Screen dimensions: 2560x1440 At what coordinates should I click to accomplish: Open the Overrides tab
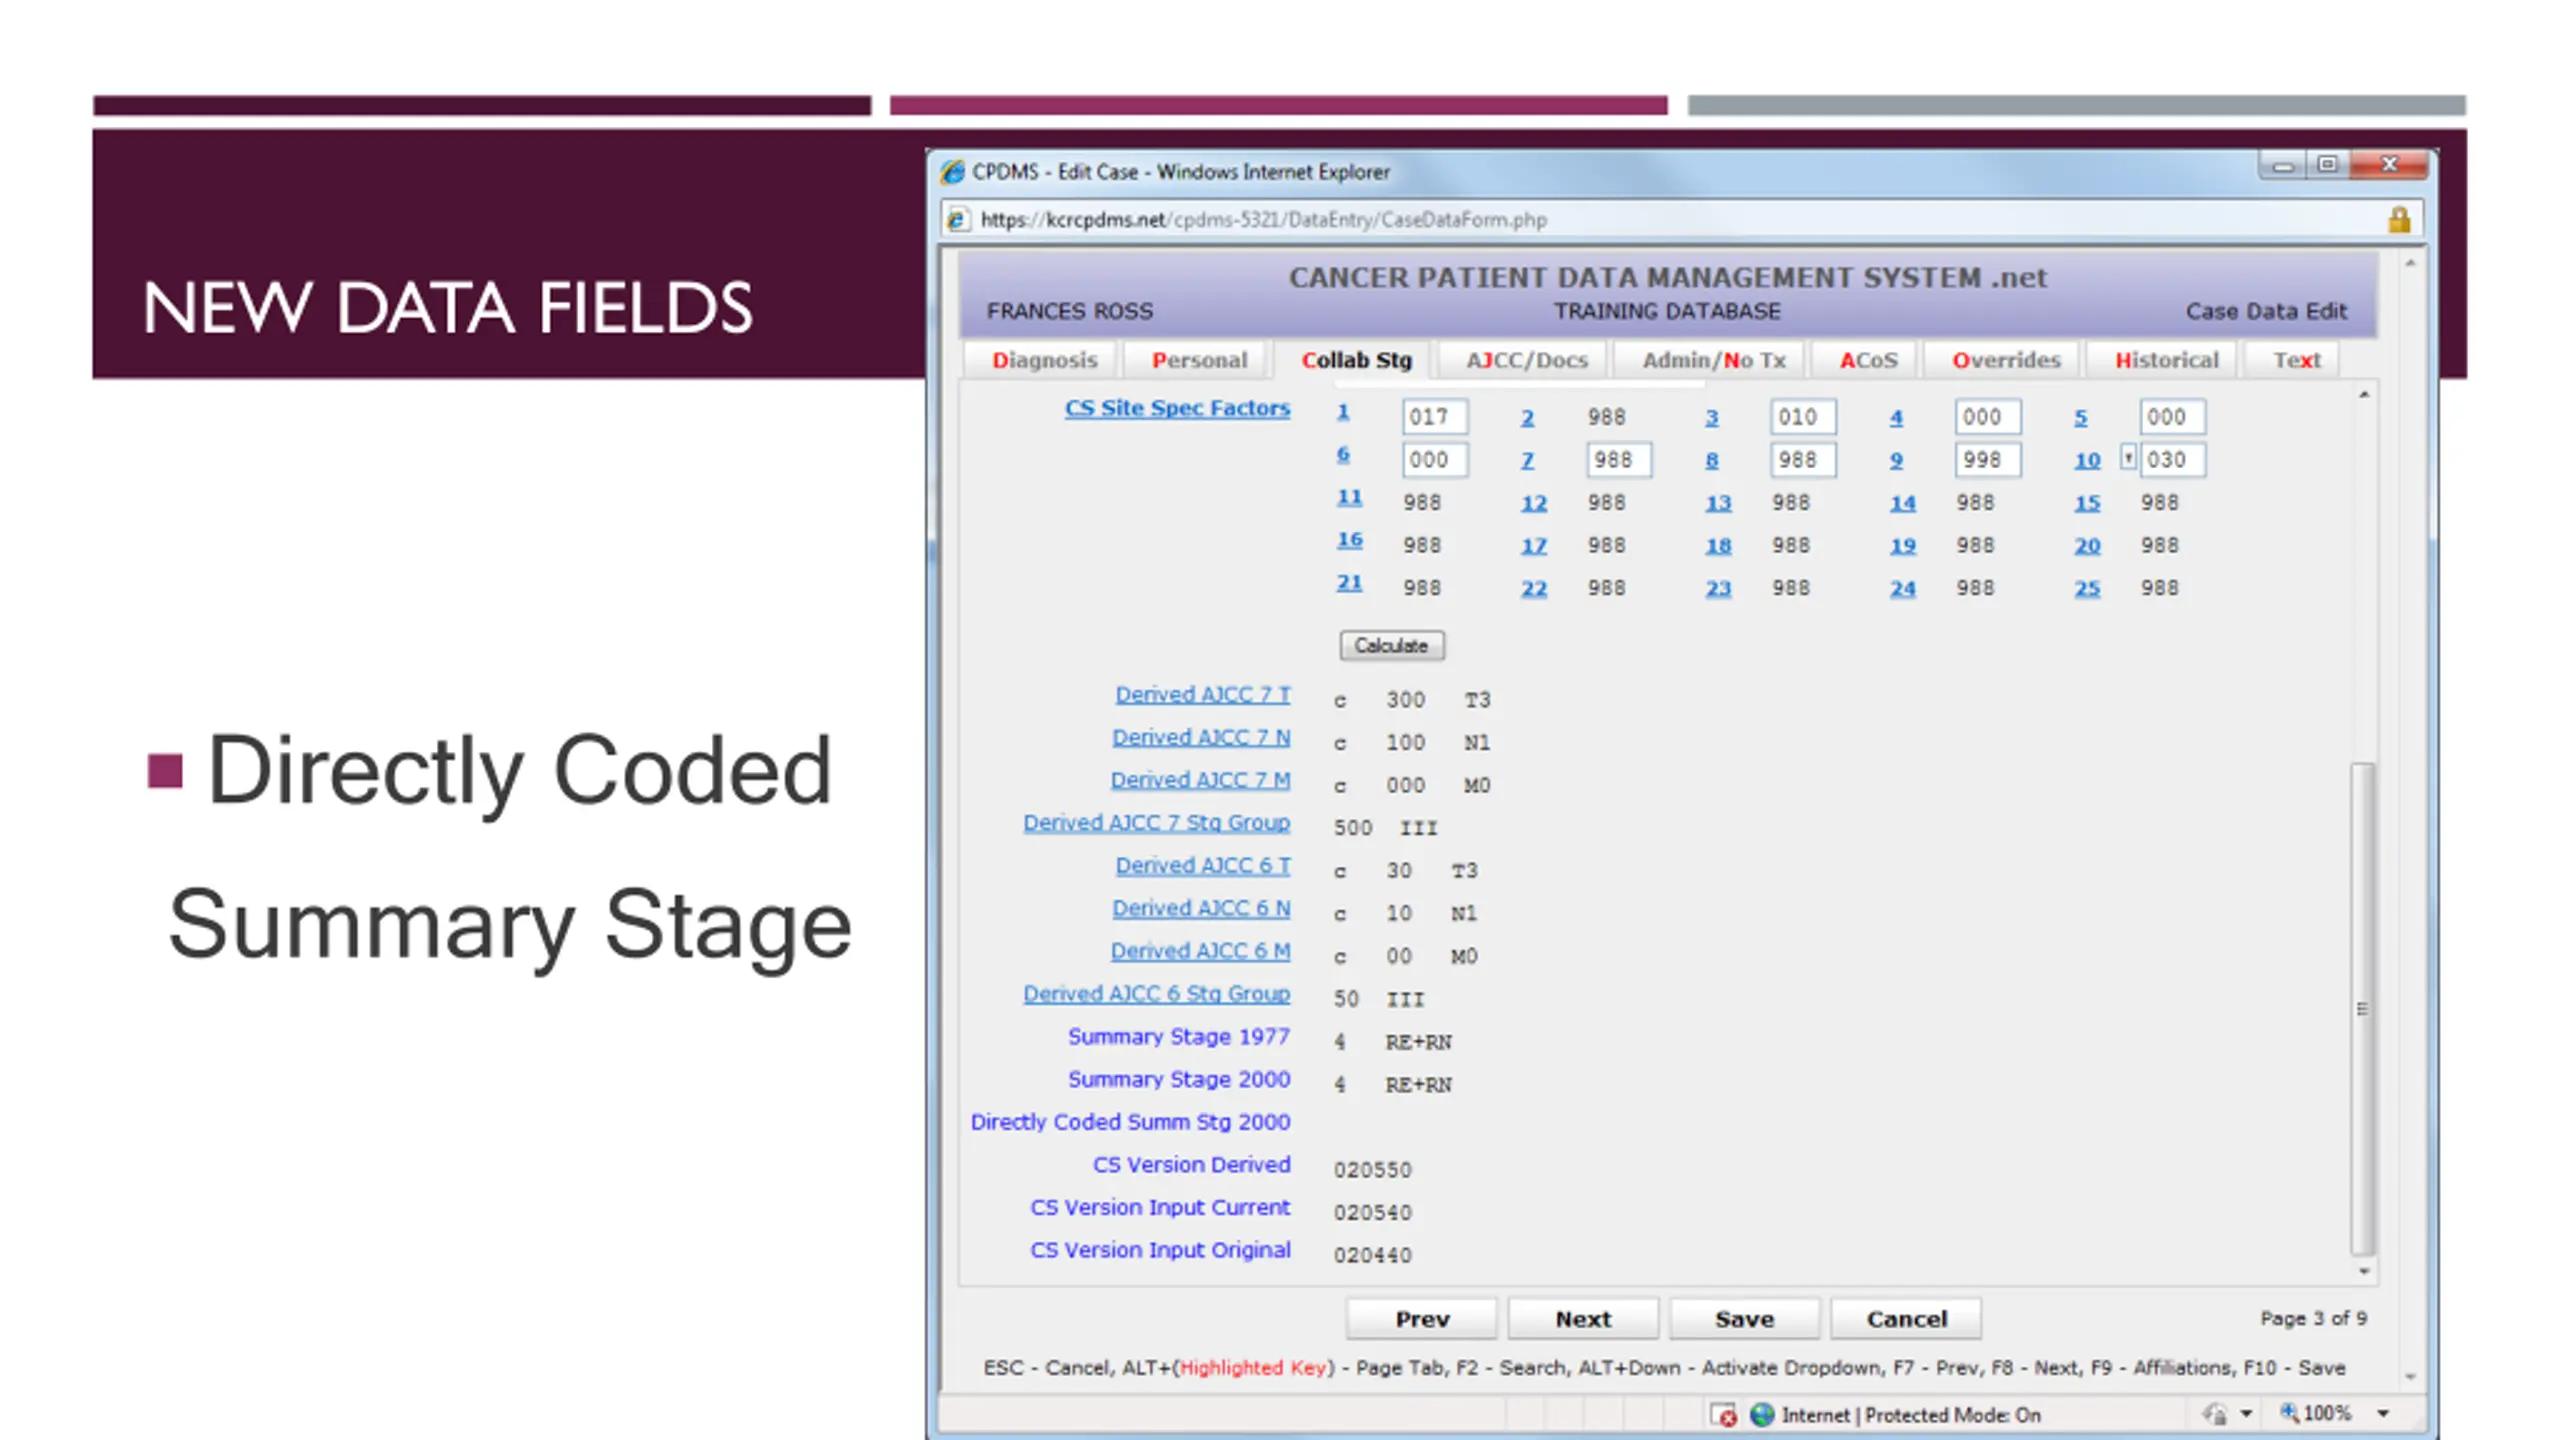click(x=2005, y=360)
